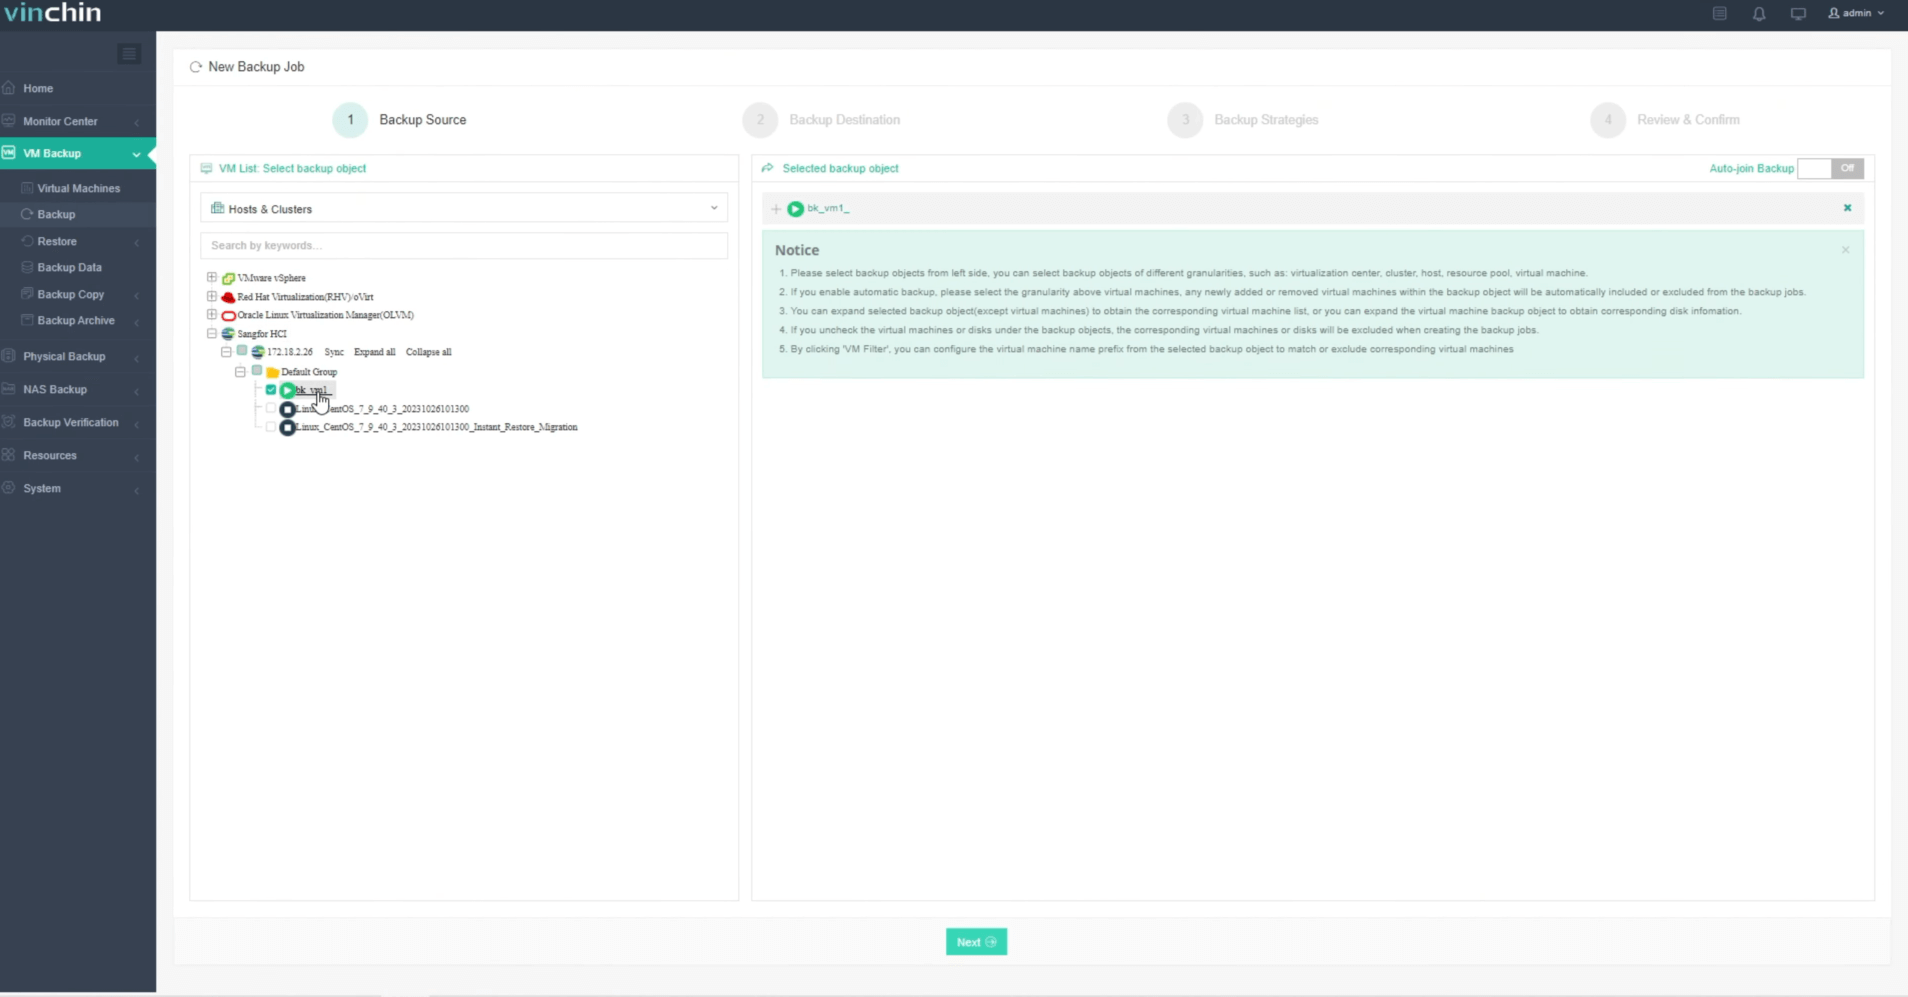The image size is (1908, 997).
Task: Click the monitor screen icon in header
Action: click(x=1798, y=14)
